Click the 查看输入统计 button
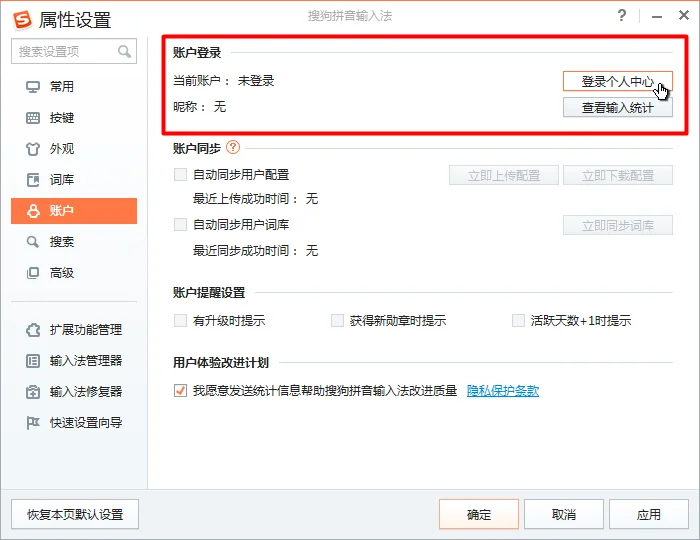 tap(617, 107)
